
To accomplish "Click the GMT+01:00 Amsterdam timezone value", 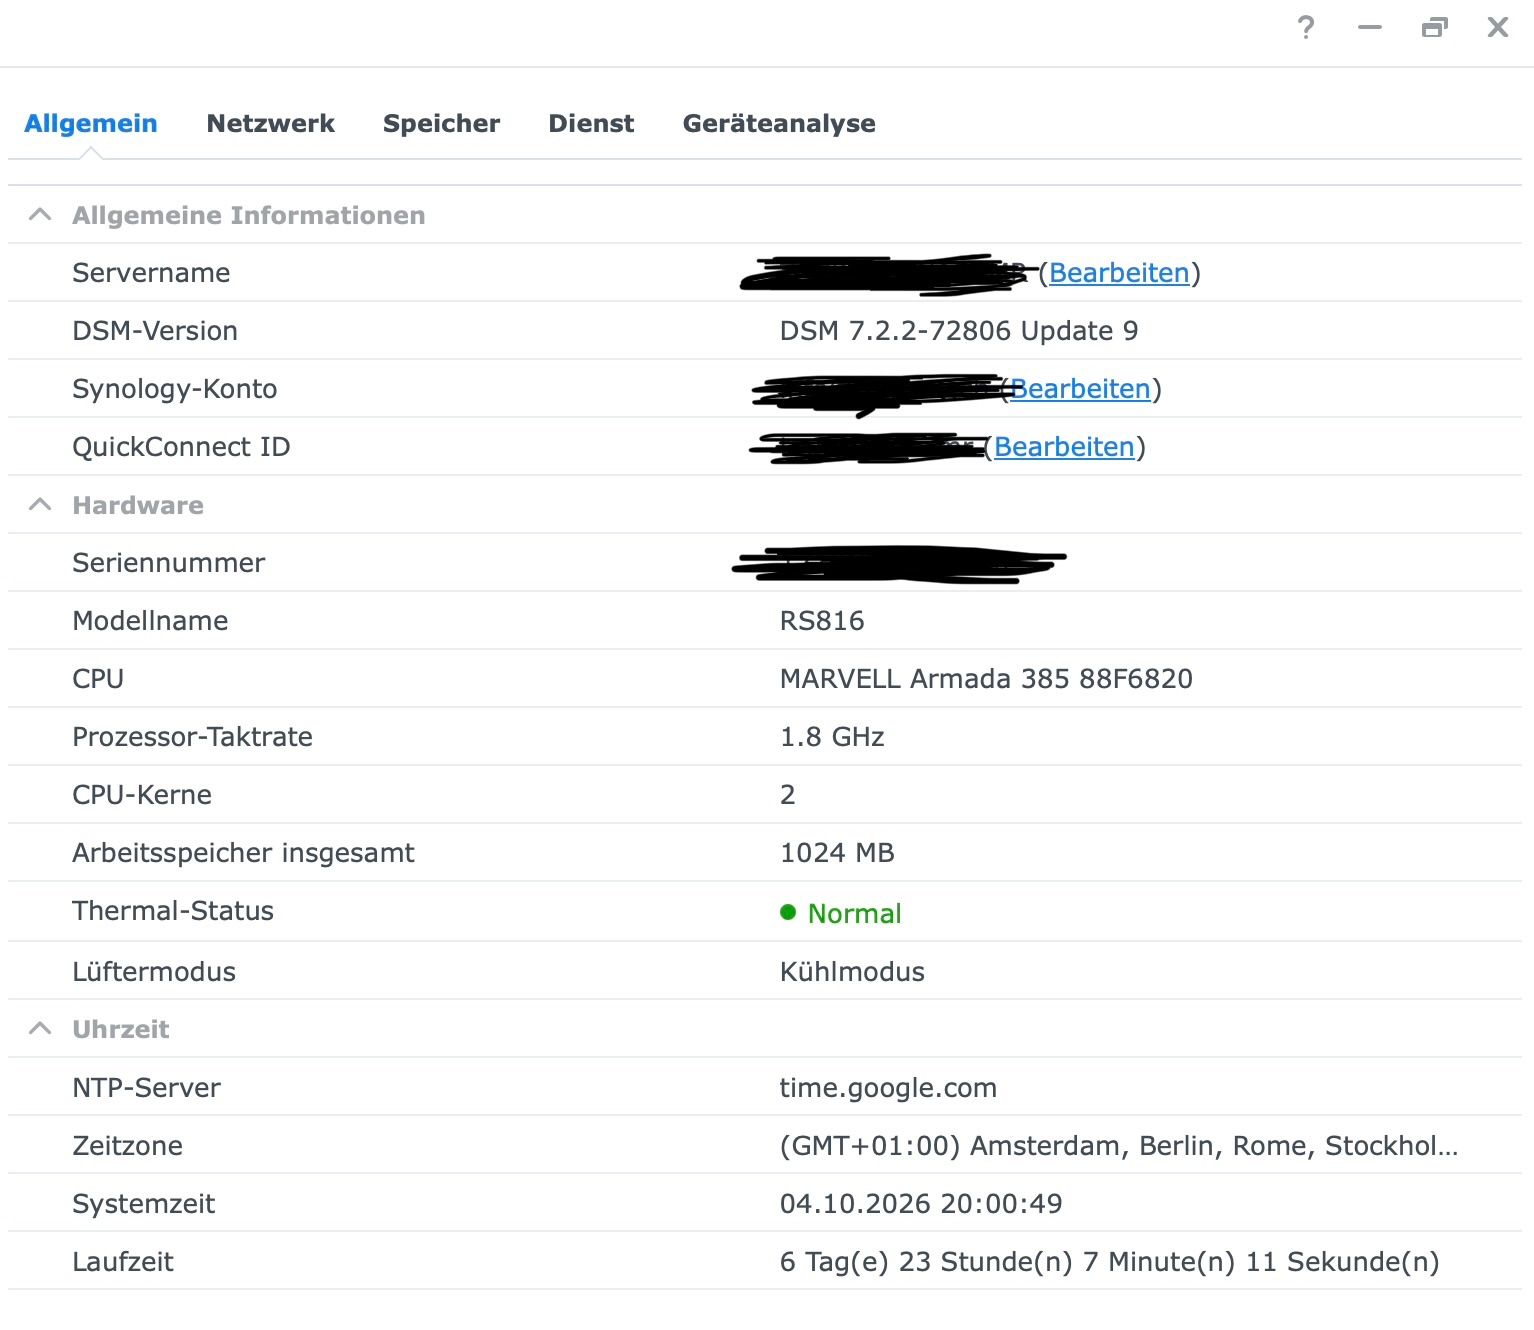I will click(x=1119, y=1146).
